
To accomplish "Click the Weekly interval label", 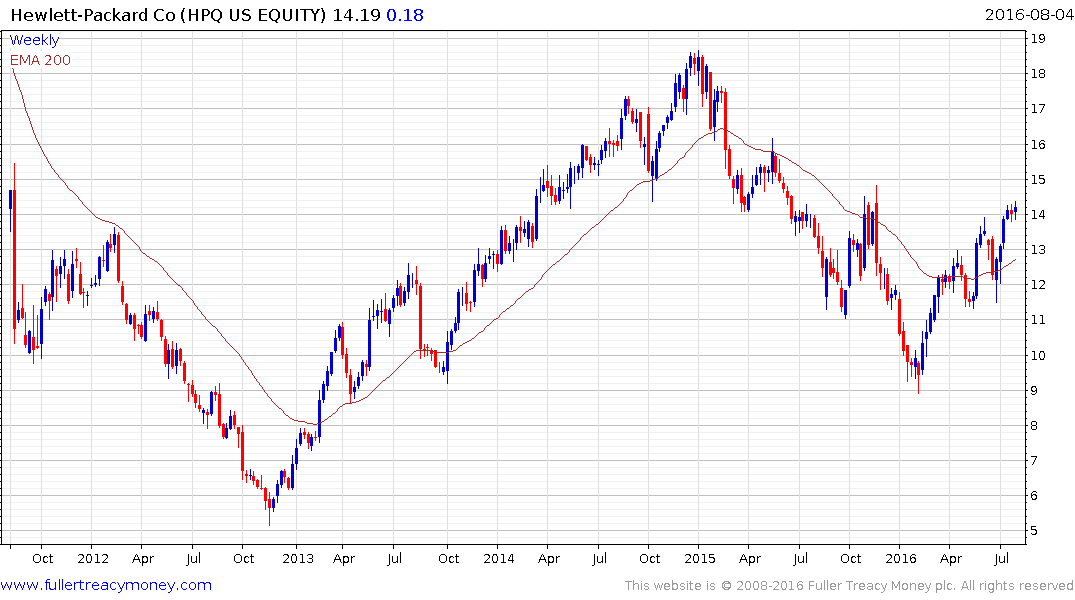I will (x=34, y=40).
